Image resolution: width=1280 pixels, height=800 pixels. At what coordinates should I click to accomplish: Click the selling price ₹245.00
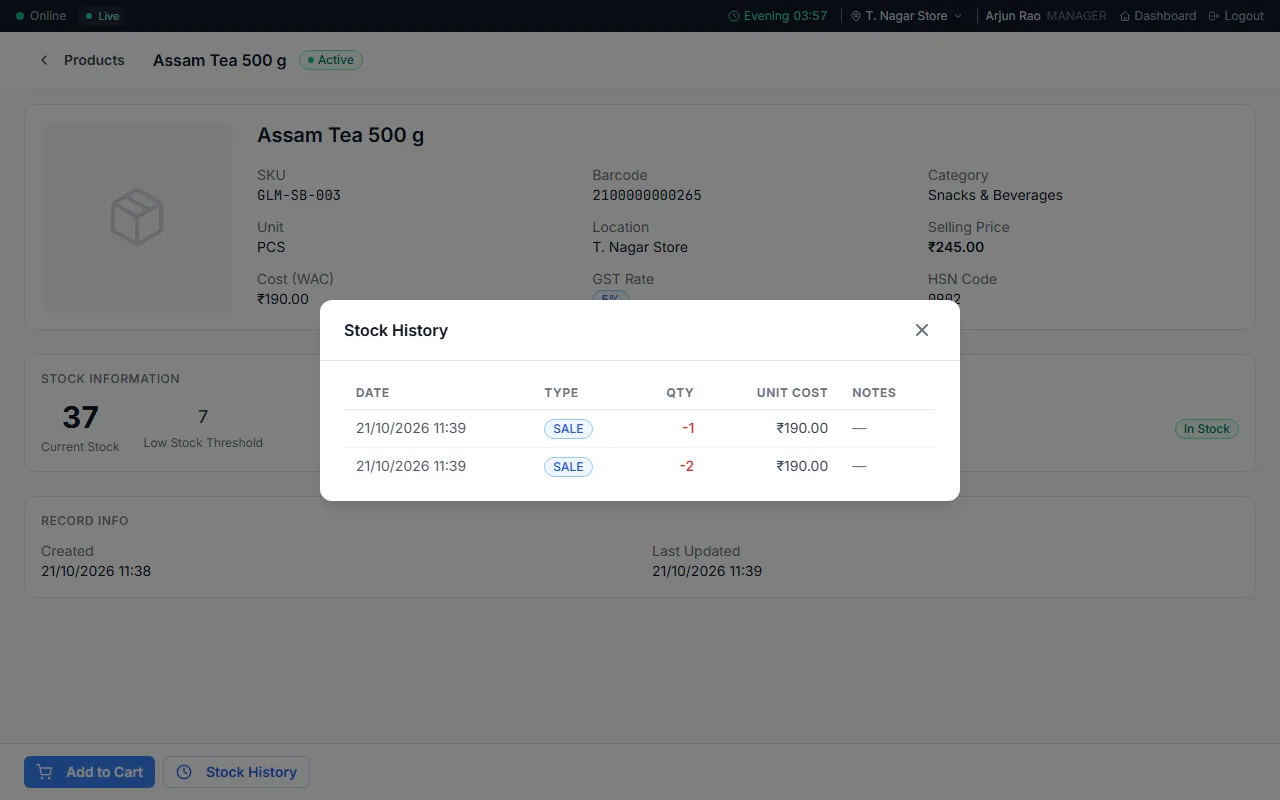(956, 247)
